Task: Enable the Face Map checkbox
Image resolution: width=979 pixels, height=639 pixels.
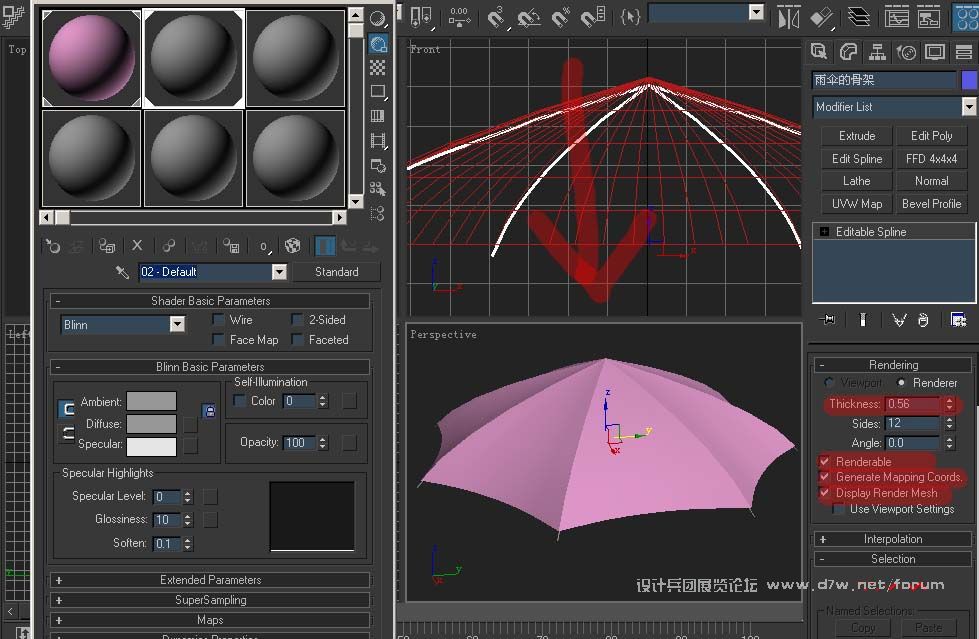Action: pyautogui.click(x=218, y=339)
